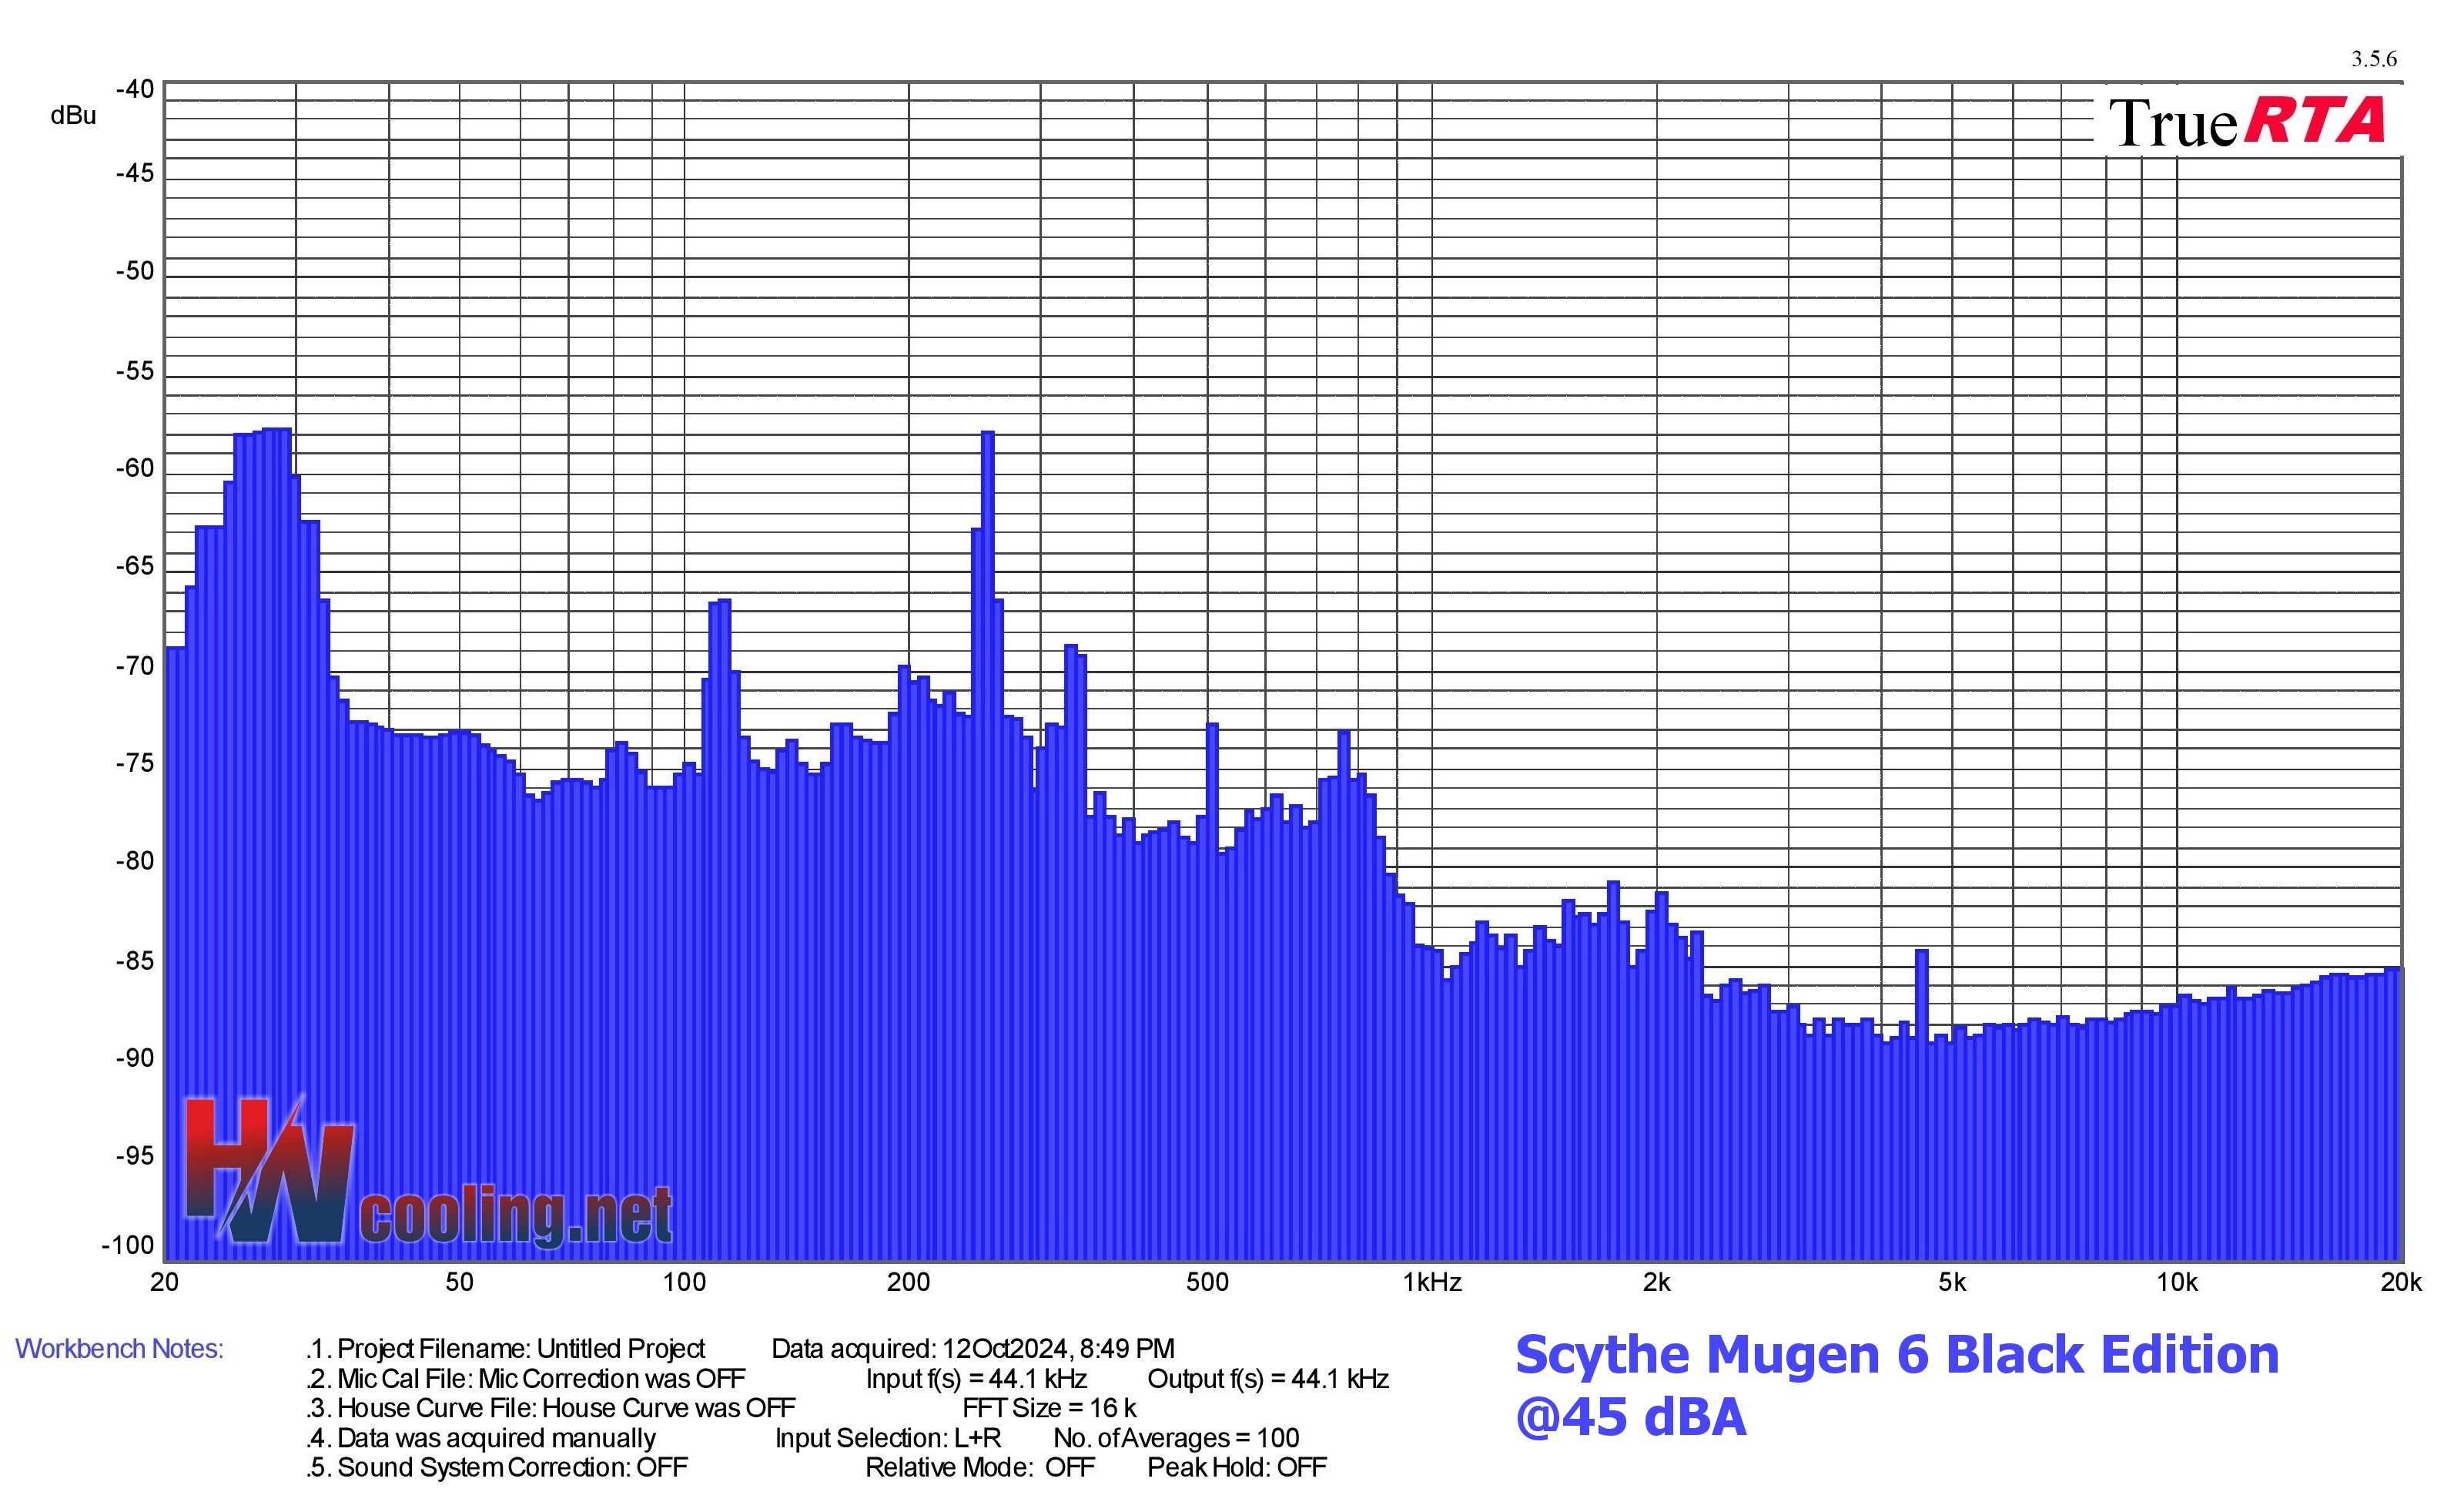This screenshot has height=1502, width=2464.
Task: Click the Project Filename note line
Action: [506, 1349]
